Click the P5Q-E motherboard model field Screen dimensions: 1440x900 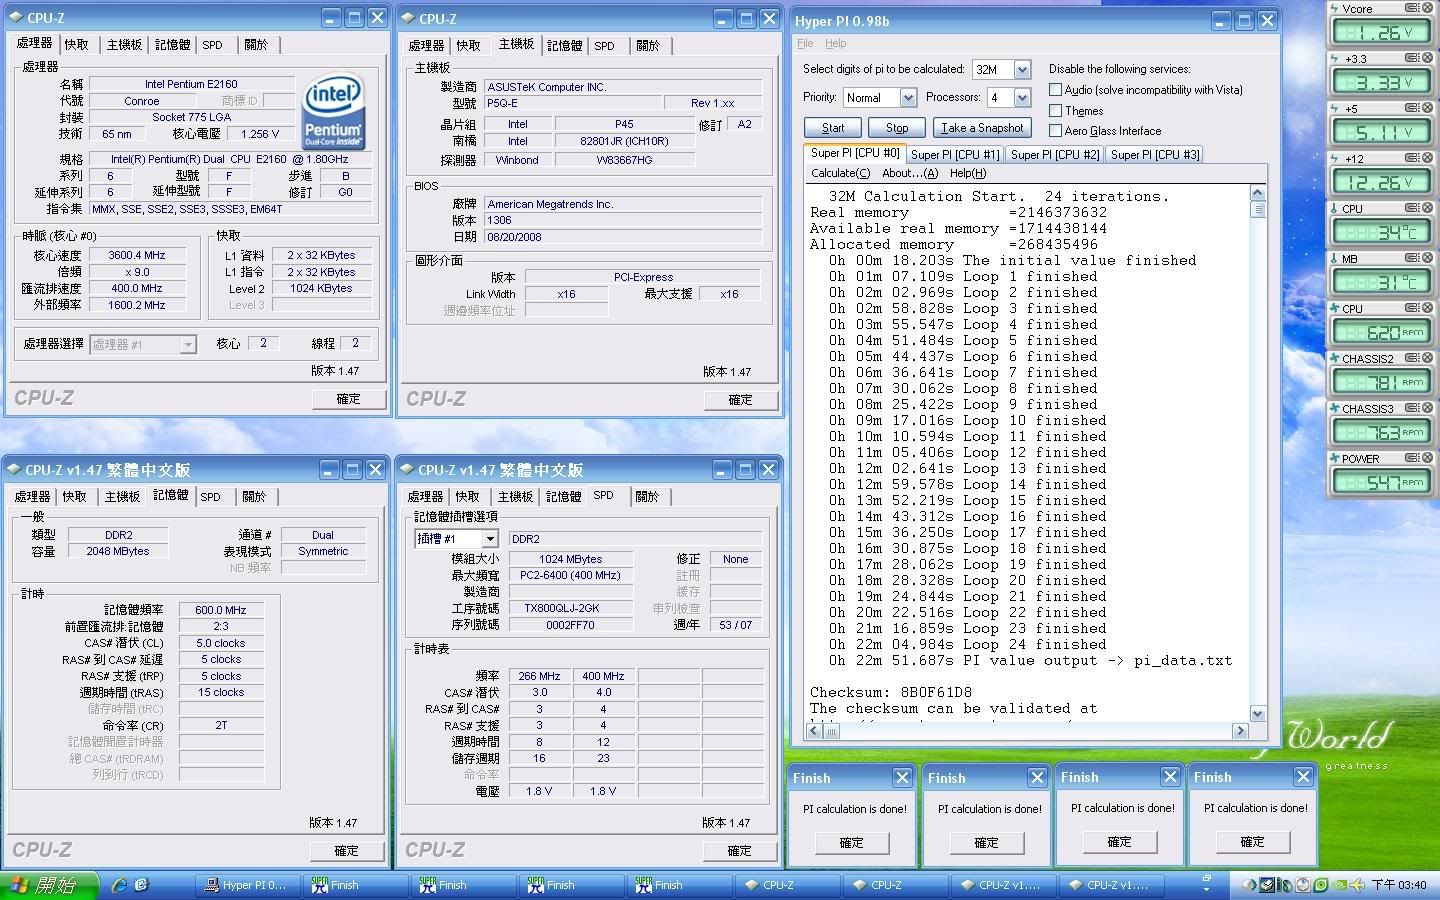tap(572, 103)
